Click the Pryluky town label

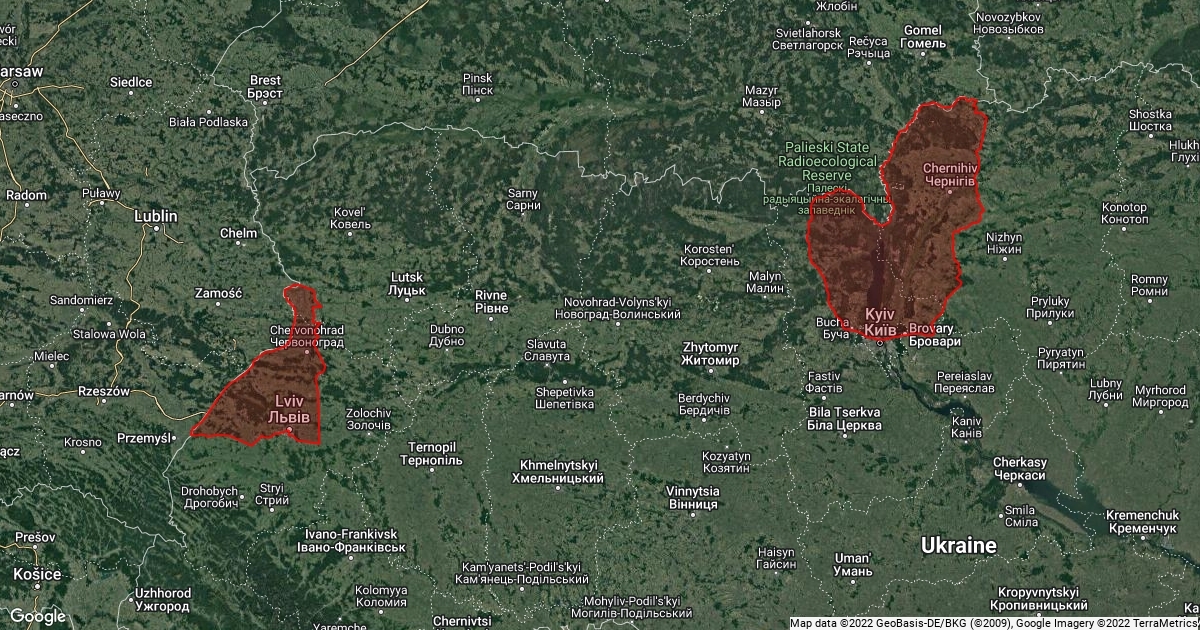(x=1051, y=306)
